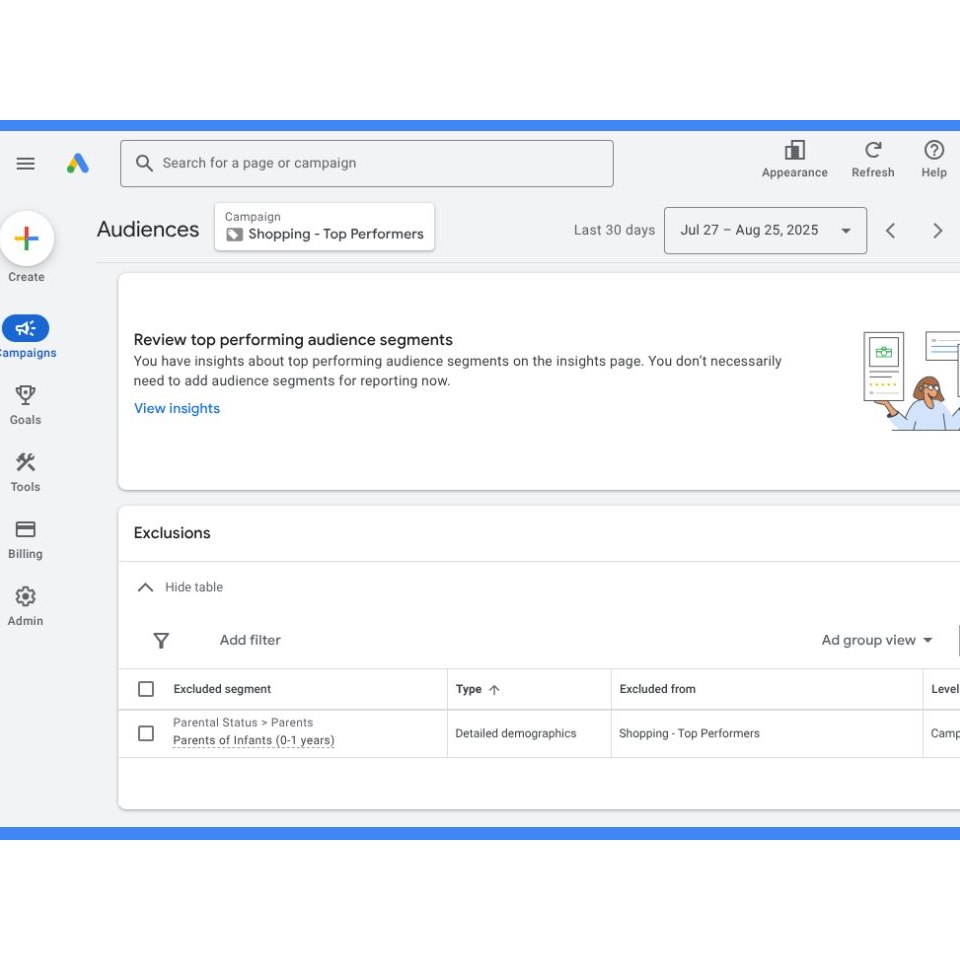Open Parents of Infants (0-1 years) segment

pyautogui.click(x=253, y=740)
